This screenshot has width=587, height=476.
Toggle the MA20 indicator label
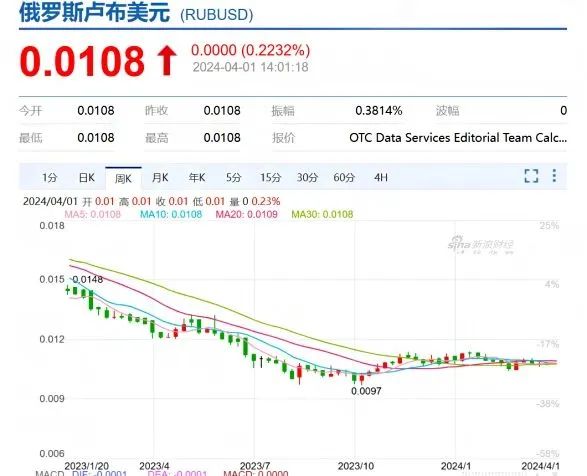click(246, 215)
